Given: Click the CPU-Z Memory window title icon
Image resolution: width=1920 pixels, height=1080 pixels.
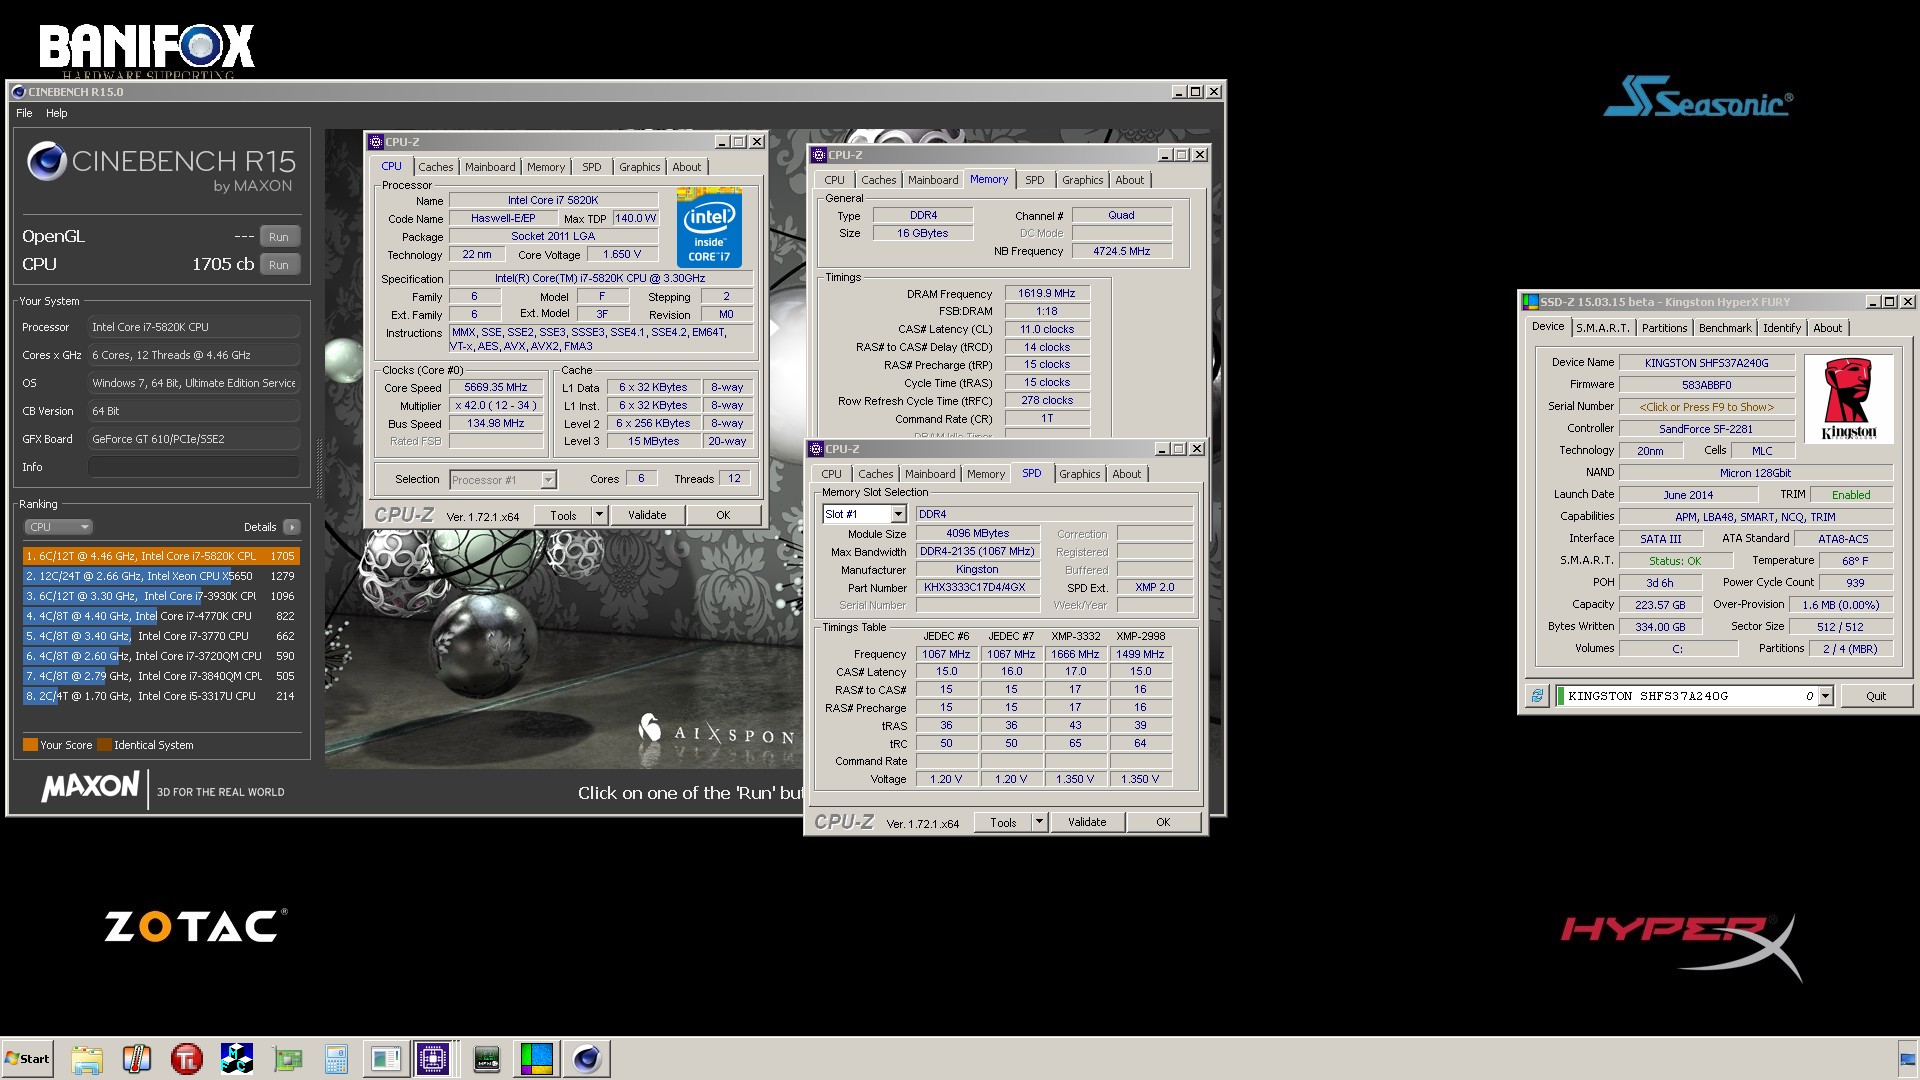Looking at the screenshot, I should coord(818,155).
